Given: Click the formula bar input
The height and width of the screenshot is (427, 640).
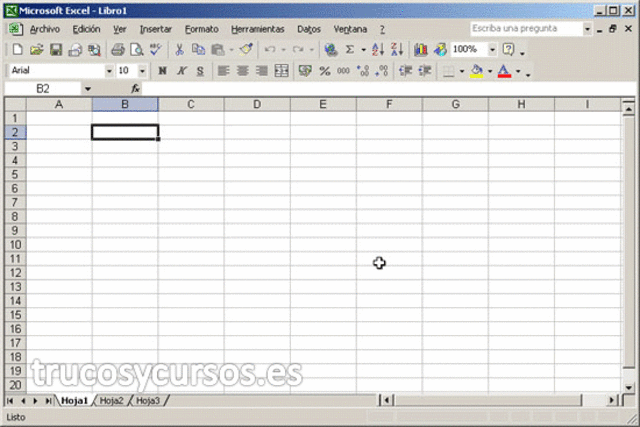Looking at the screenshot, I should coord(390,89).
